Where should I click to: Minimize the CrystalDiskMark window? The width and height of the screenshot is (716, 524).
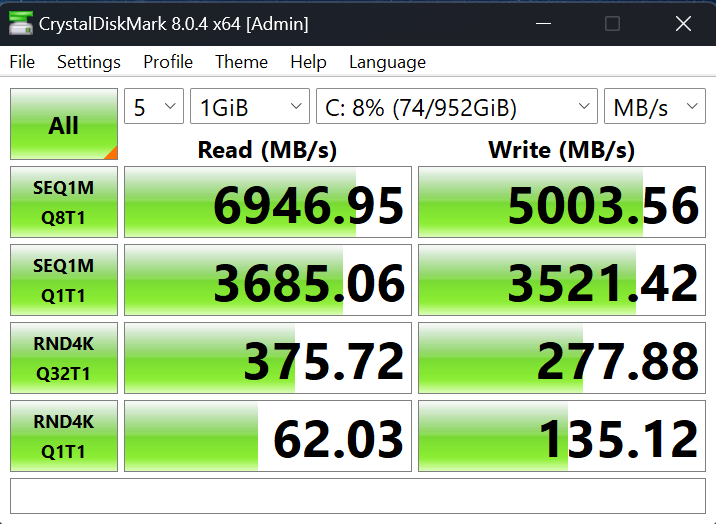[543, 23]
